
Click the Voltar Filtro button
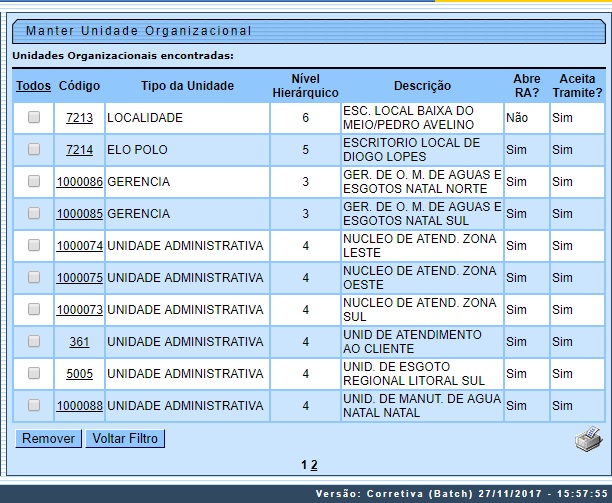125,439
